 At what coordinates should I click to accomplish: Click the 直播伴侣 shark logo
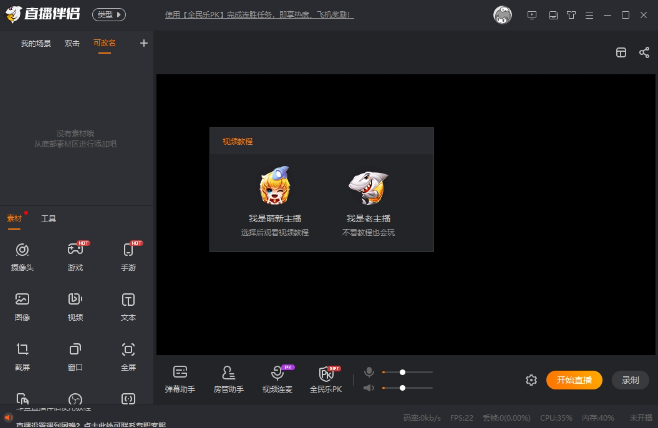pos(13,14)
